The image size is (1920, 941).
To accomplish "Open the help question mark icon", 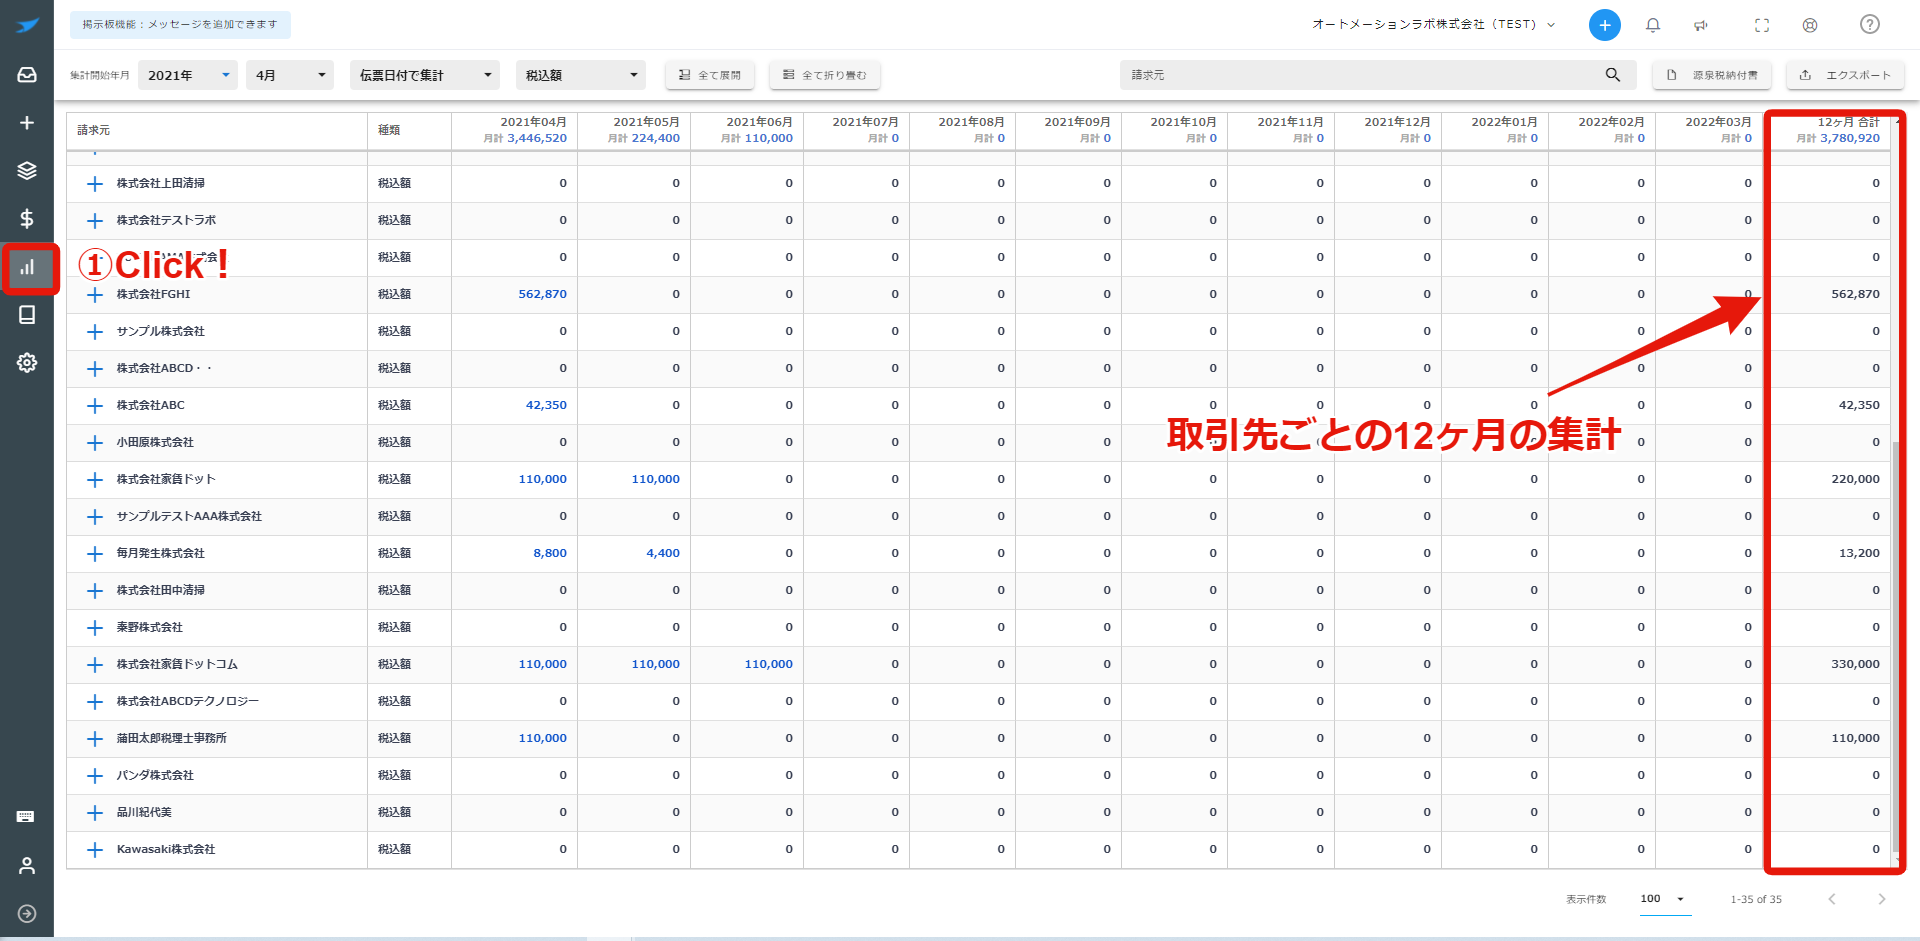I will click(1870, 25).
